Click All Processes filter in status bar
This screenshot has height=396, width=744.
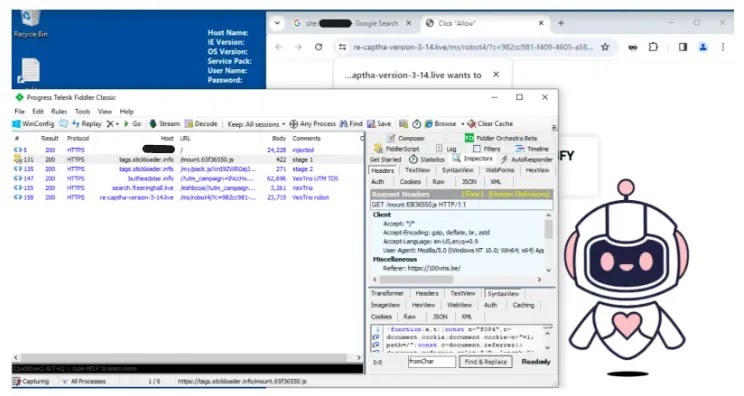coord(84,381)
